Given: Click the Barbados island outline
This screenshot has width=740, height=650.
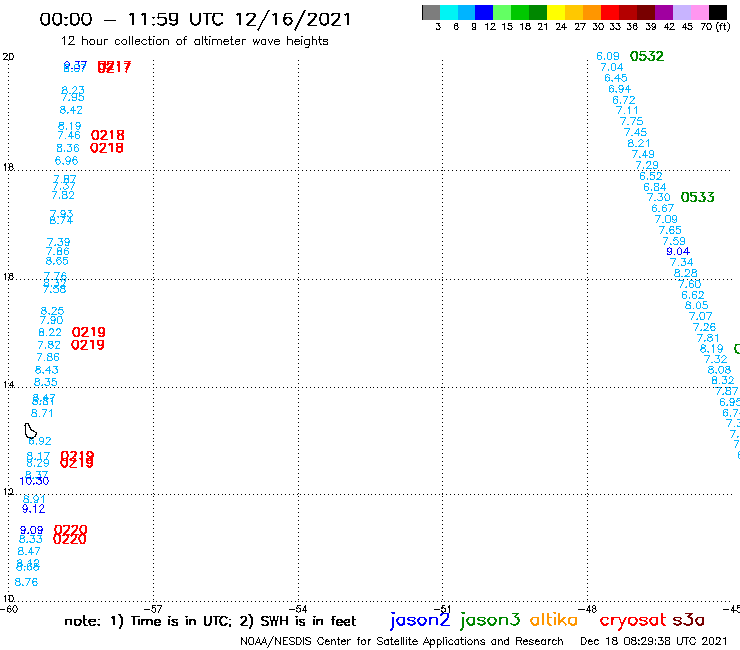Looking at the screenshot, I should 30,431.
